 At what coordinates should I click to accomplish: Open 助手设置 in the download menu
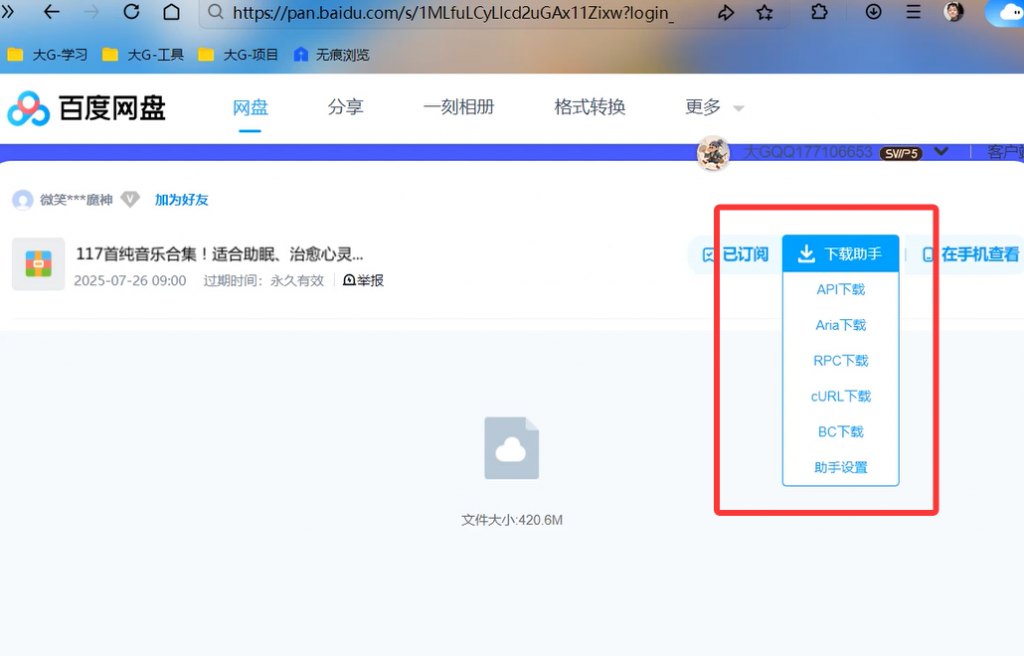tap(840, 466)
